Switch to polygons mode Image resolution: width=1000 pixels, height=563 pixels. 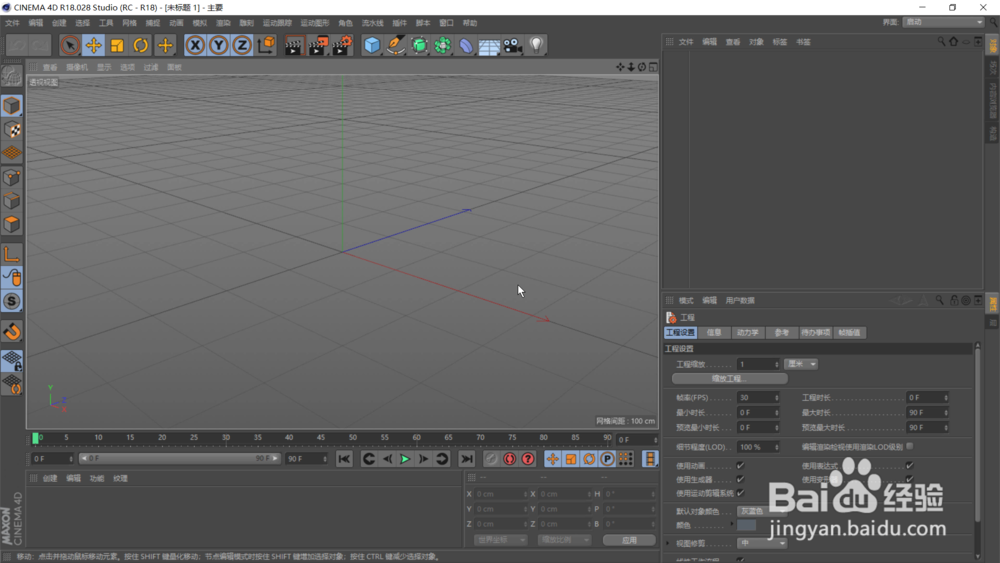tap(11, 224)
